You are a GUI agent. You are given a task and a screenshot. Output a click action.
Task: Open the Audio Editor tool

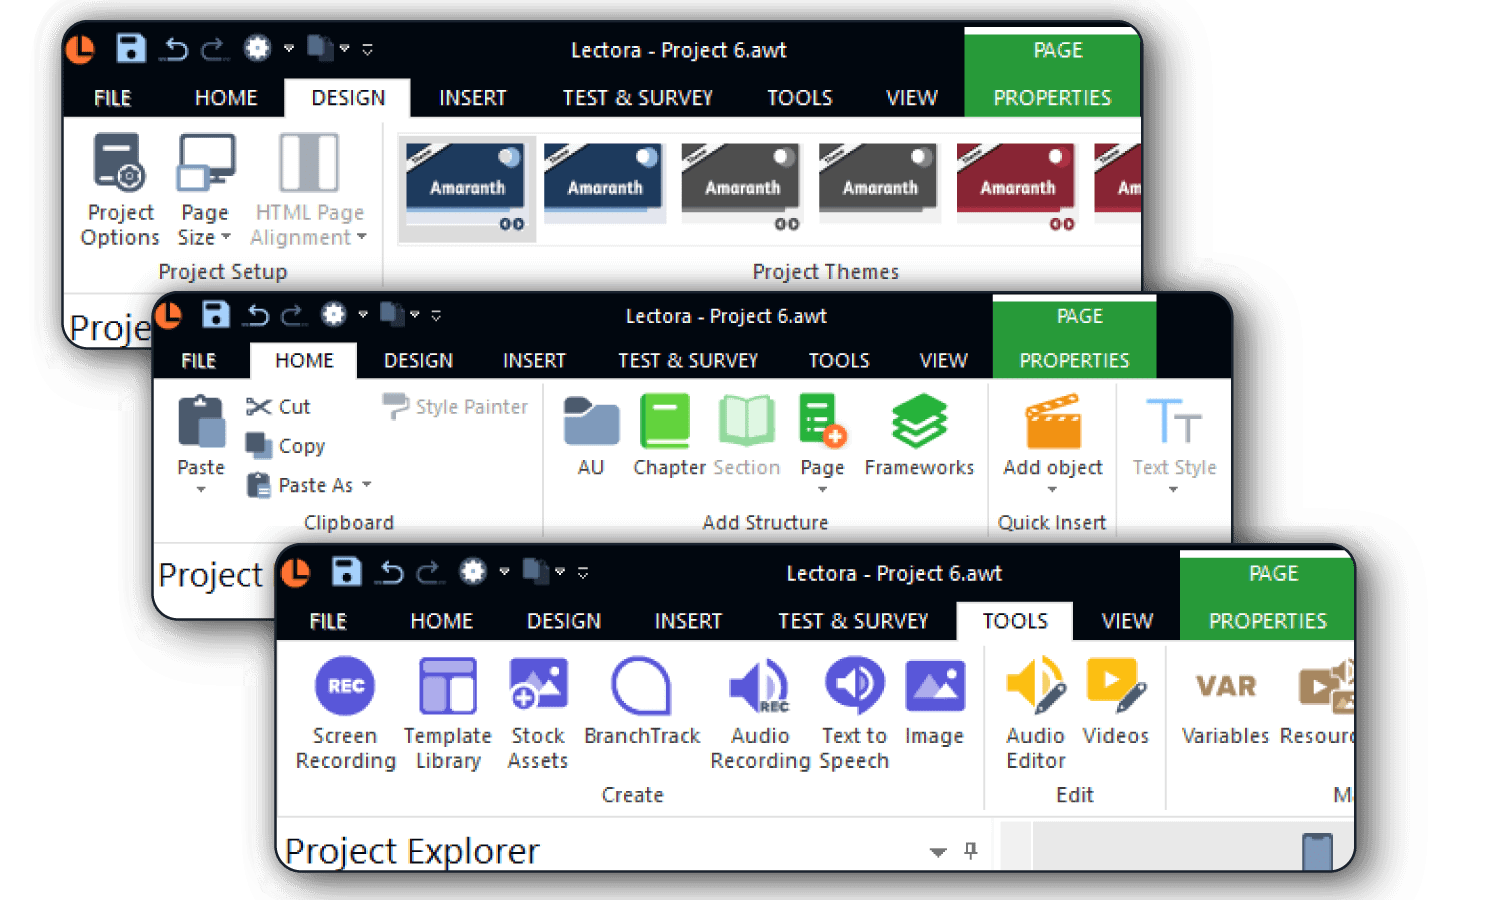coord(1035,713)
